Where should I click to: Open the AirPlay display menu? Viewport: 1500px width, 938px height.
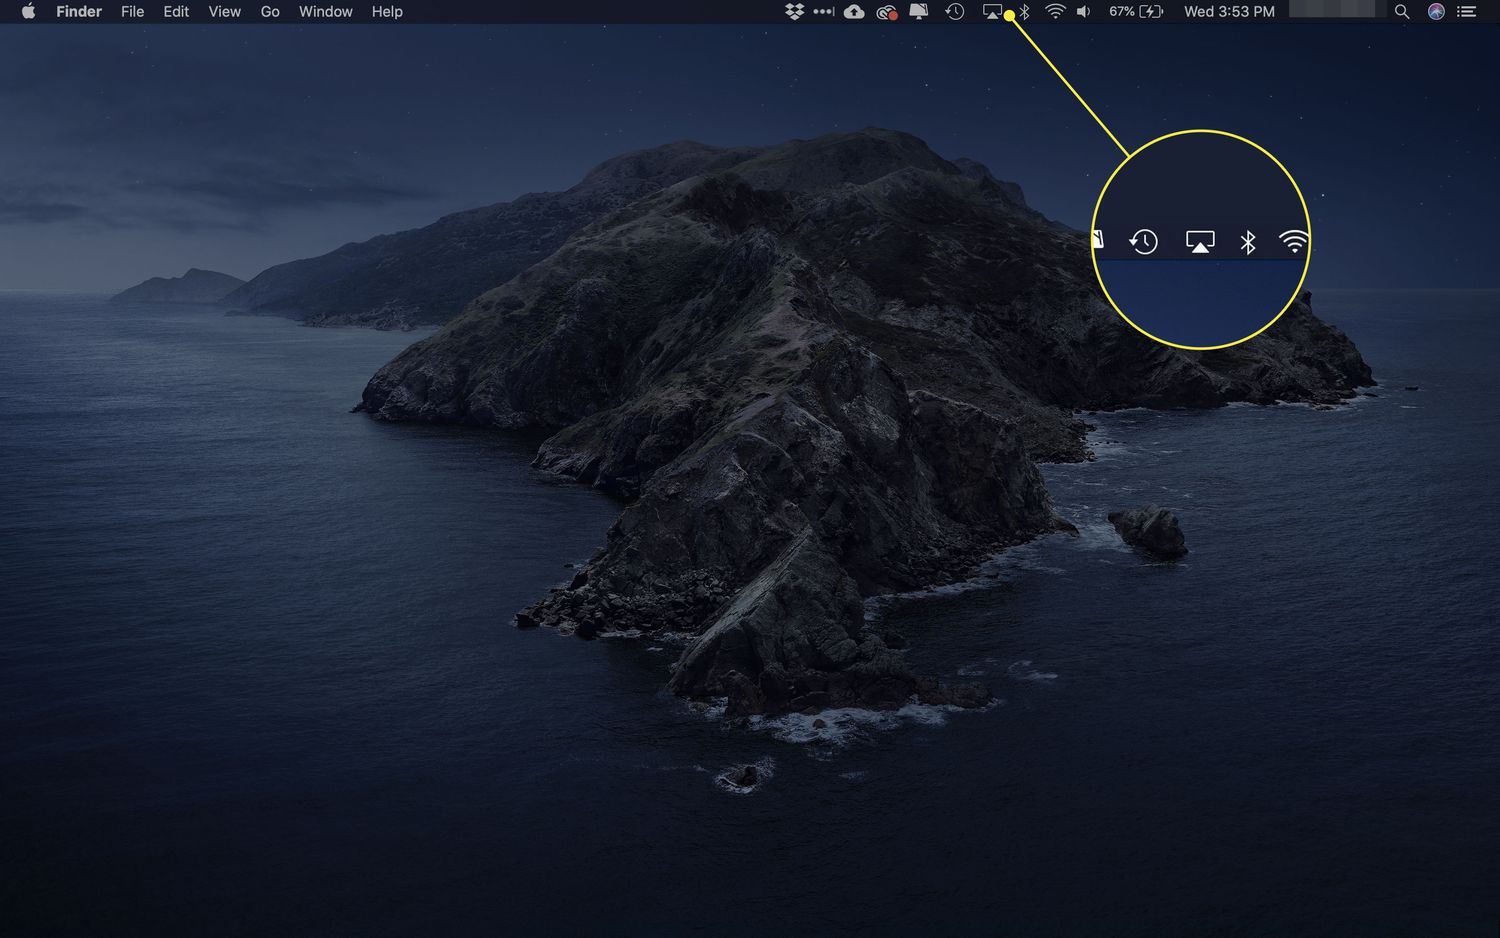point(992,12)
